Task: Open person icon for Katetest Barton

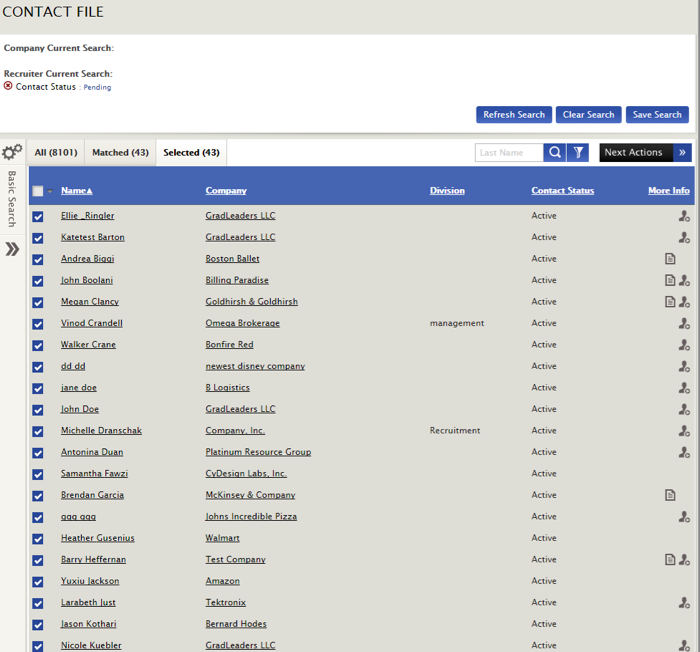Action: point(684,237)
